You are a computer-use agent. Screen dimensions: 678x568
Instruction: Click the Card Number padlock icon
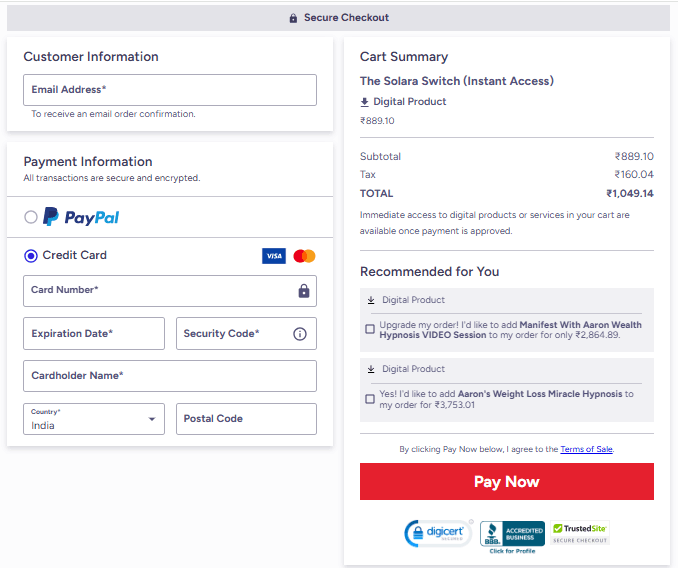coord(304,291)
